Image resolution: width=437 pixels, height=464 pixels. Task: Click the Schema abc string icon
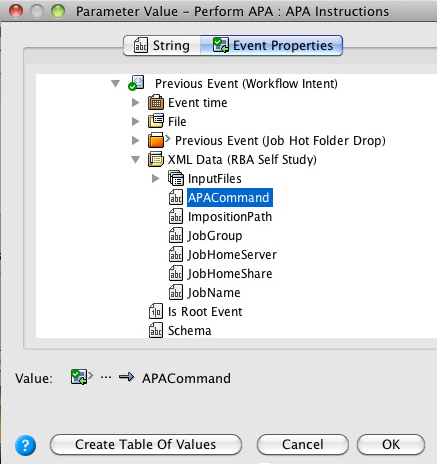(156, 330)
